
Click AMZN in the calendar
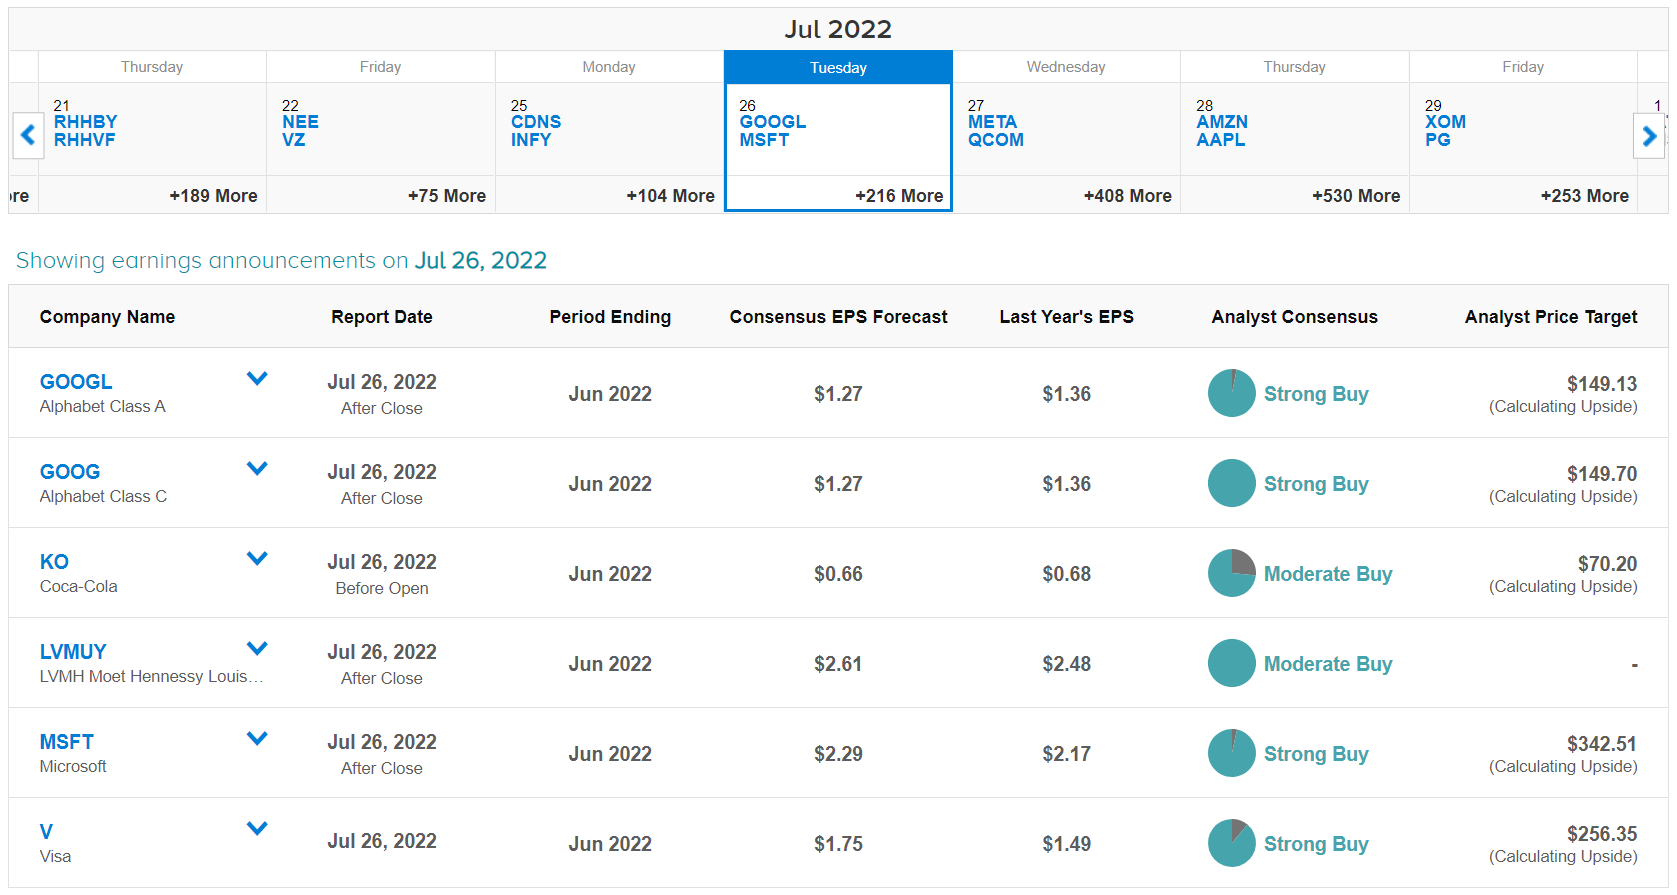click(1222, 122)
